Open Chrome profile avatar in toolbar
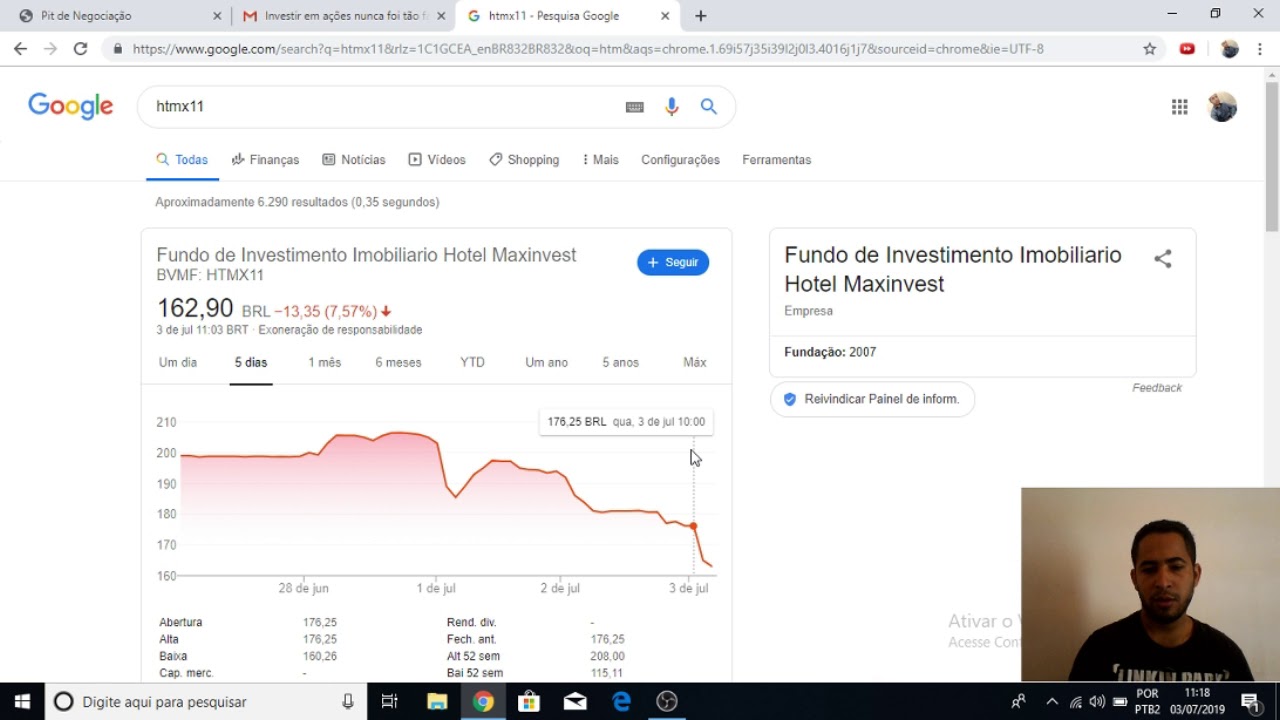 point(1230,48)
